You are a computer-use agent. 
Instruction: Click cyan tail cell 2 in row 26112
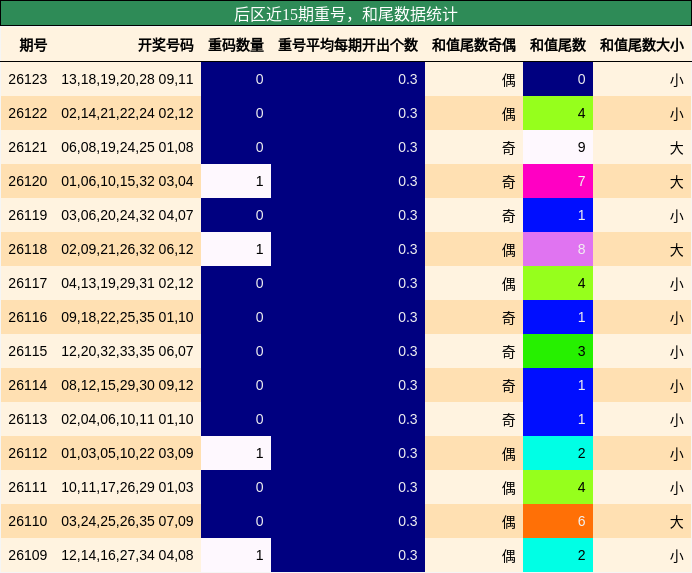point(558,453)
